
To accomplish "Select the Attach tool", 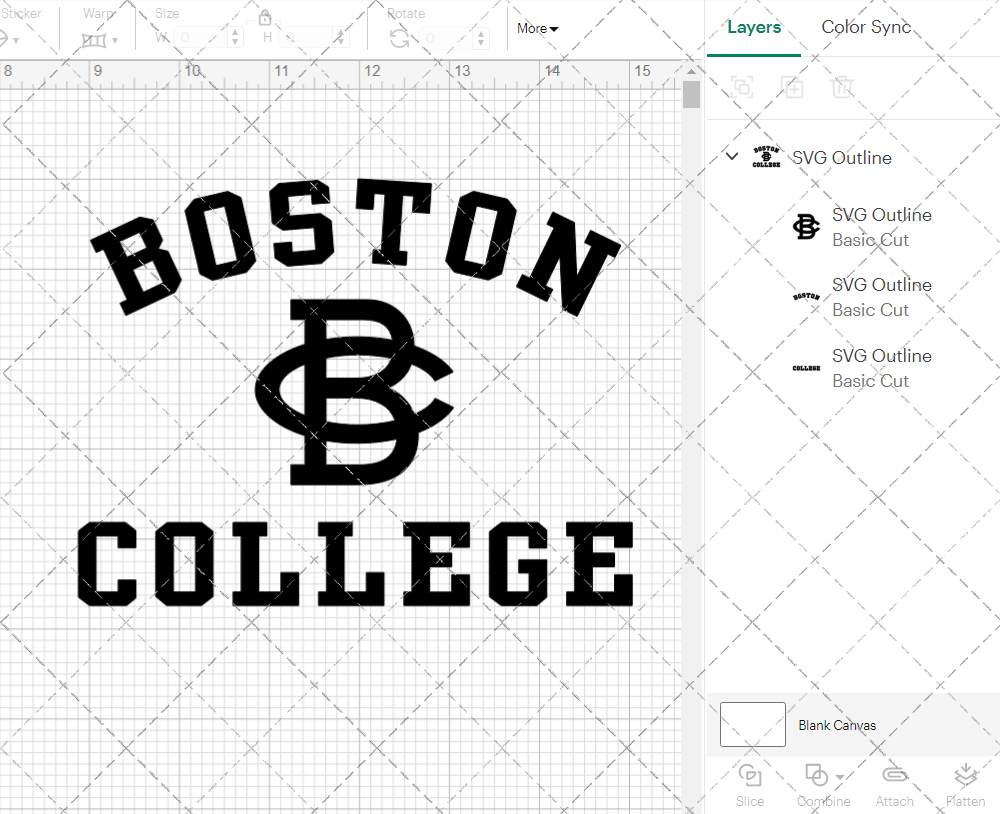I will [894, 784].
